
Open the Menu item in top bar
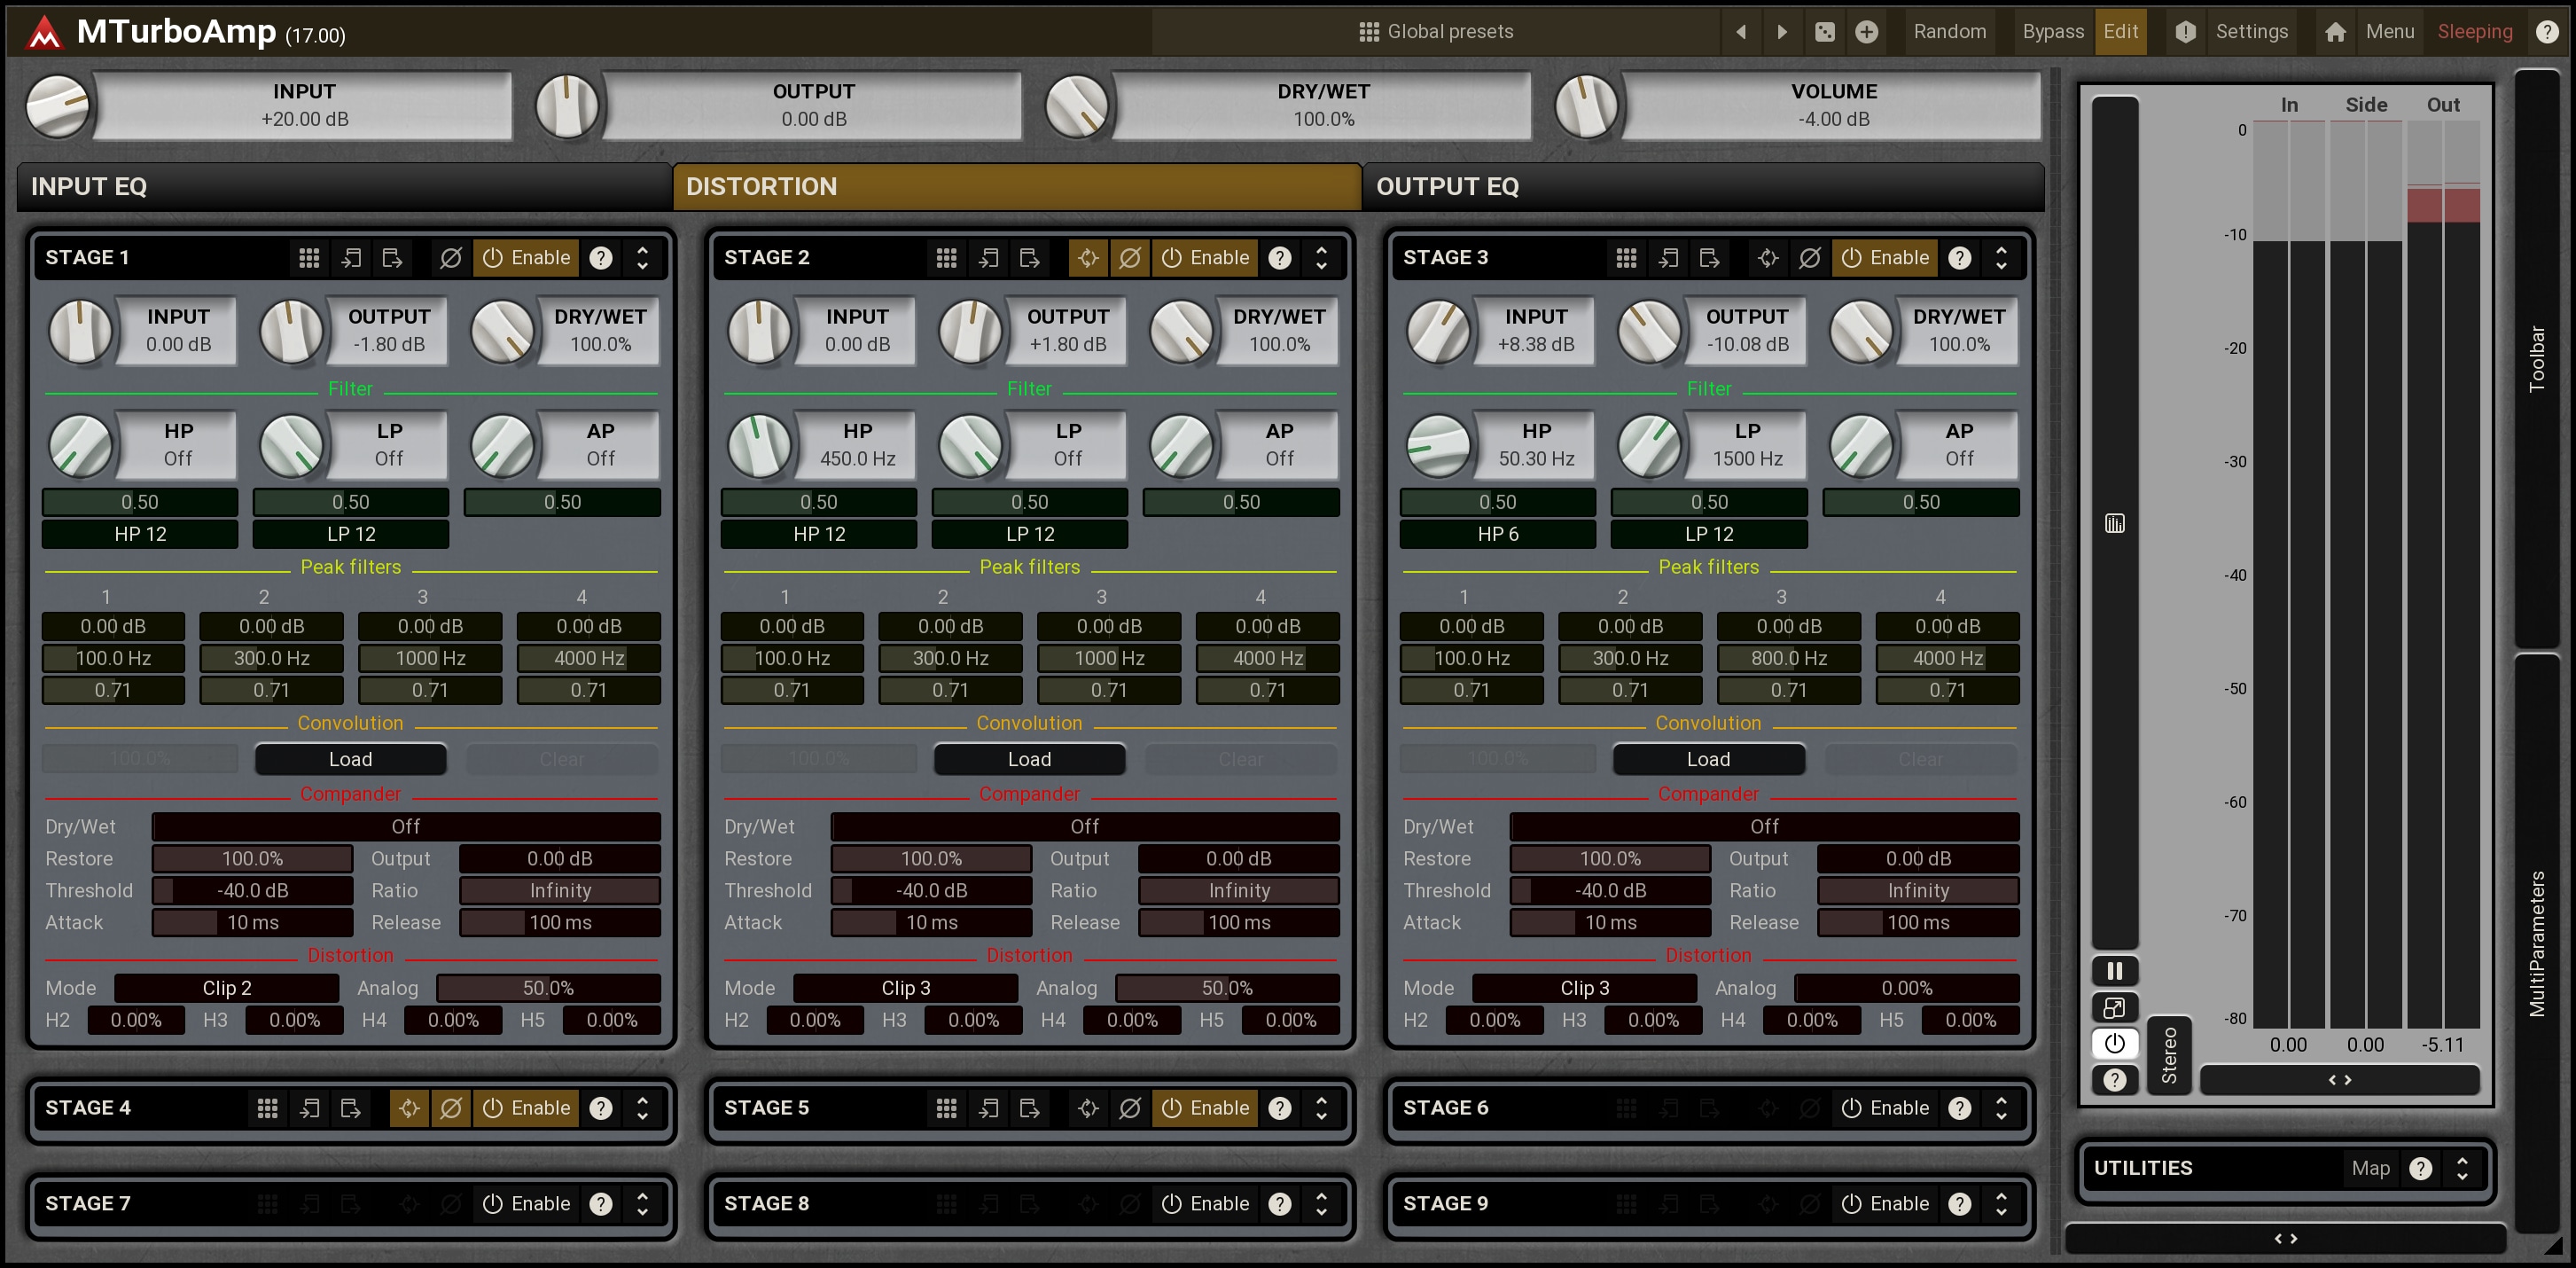tap(2389, 32)
